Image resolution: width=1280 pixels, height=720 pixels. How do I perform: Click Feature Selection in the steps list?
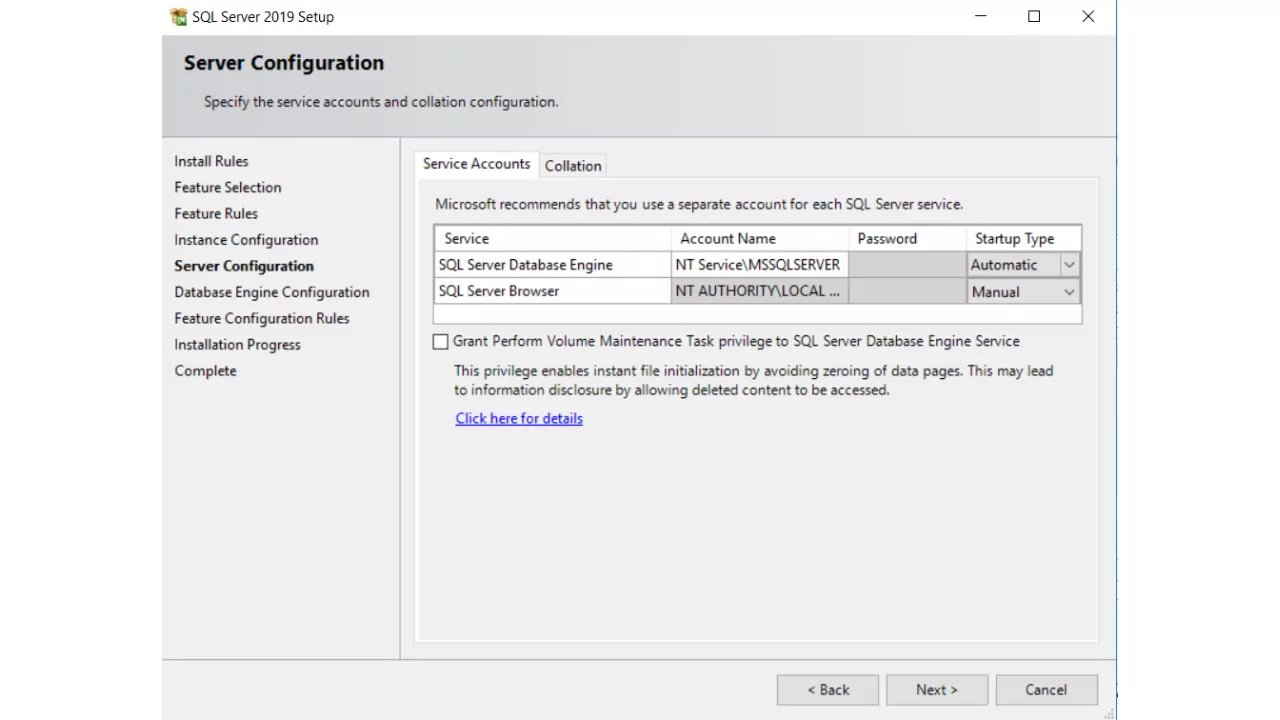pos(228,187)
